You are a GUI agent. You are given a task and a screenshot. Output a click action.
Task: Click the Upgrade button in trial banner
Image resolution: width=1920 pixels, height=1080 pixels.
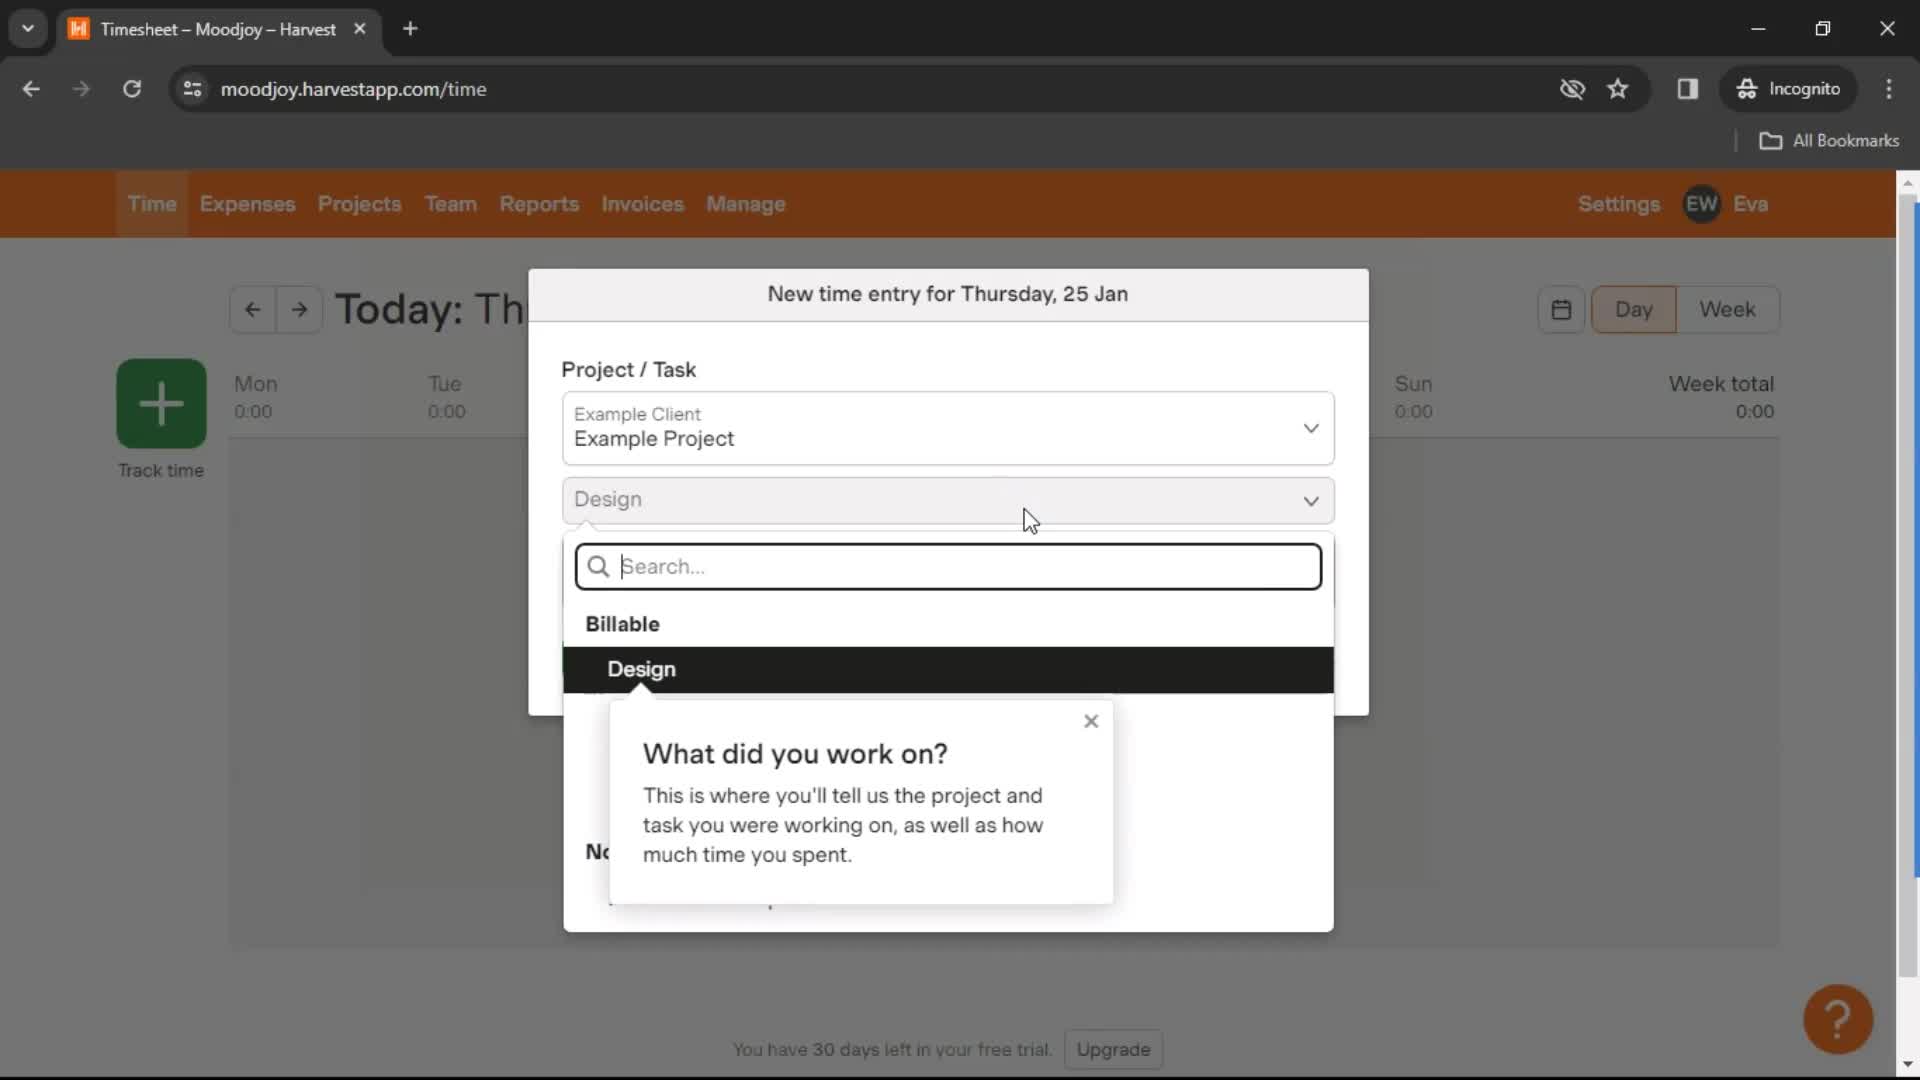pos(1112,1050)
